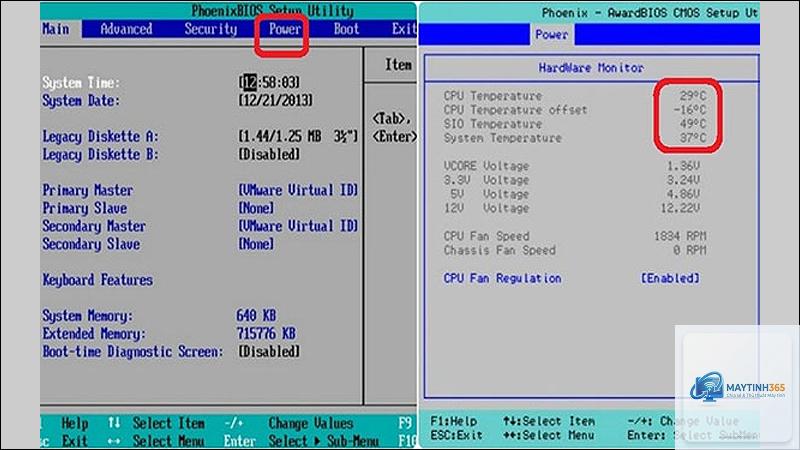Click the PhoenixBIOS Select Menu footer hint

coord(168,441)
